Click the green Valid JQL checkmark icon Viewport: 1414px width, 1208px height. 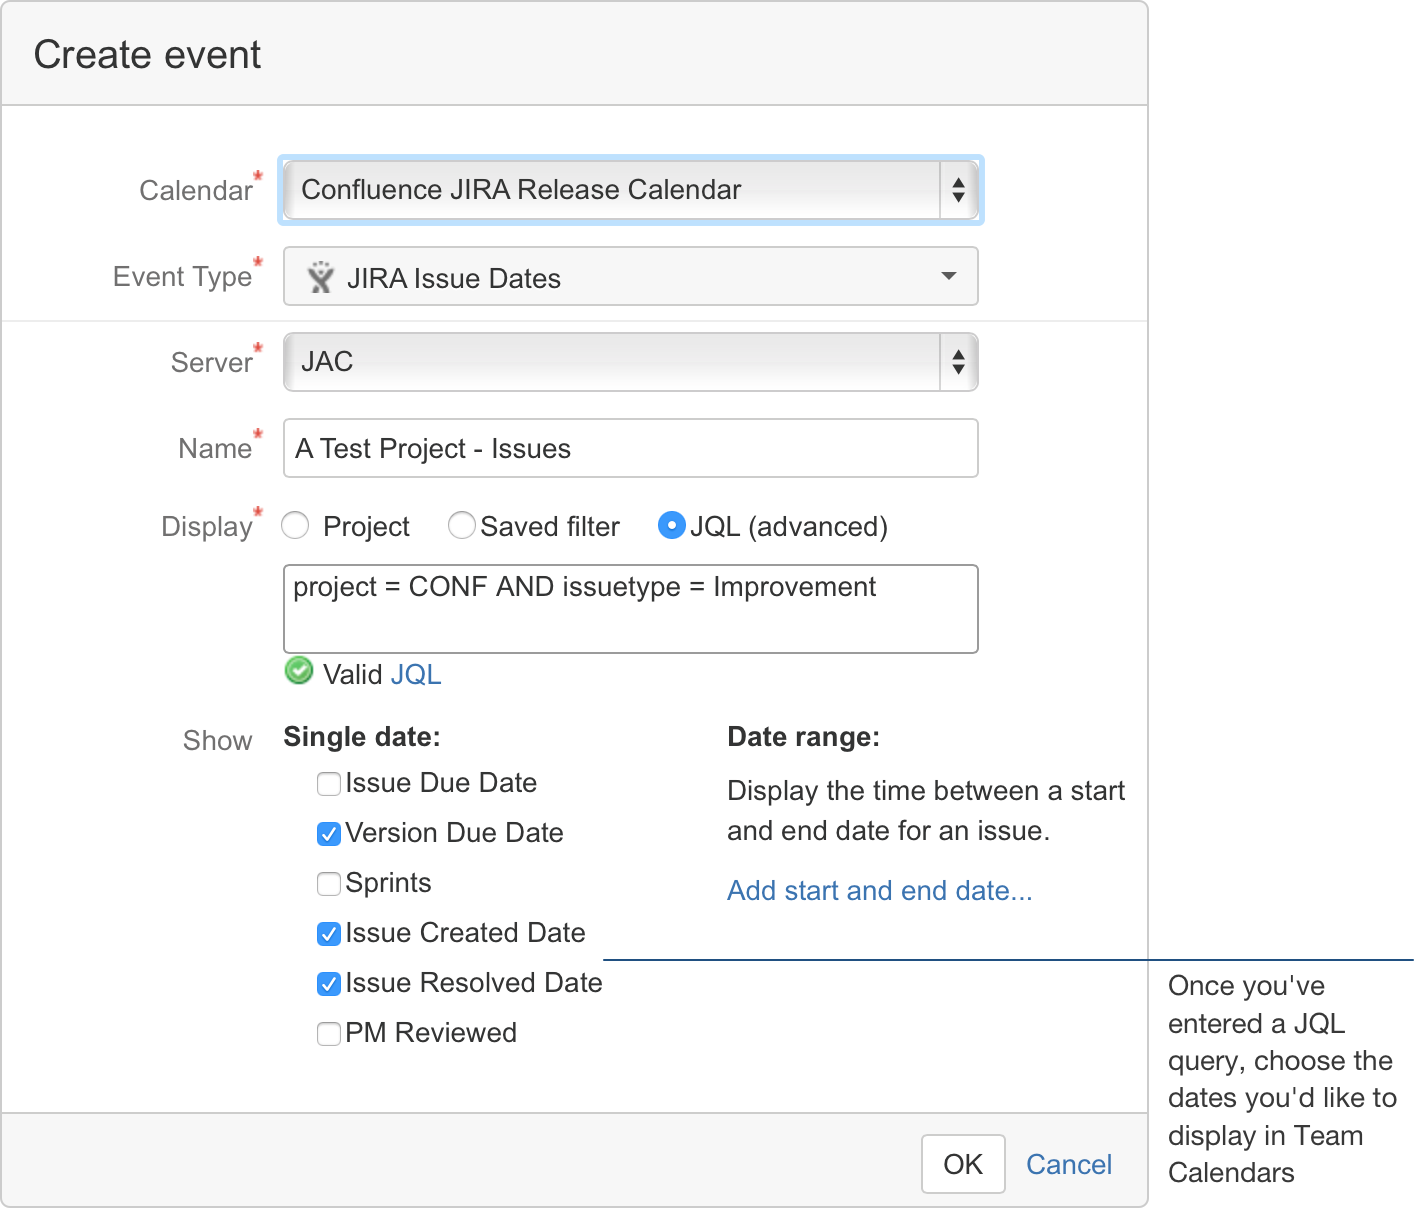click(299, 671)
